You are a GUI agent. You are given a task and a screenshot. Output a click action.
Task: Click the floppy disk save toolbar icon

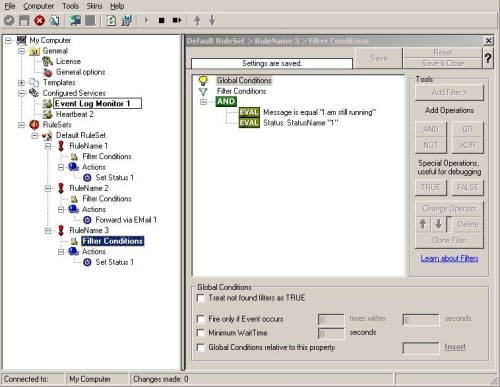(24, 21)
